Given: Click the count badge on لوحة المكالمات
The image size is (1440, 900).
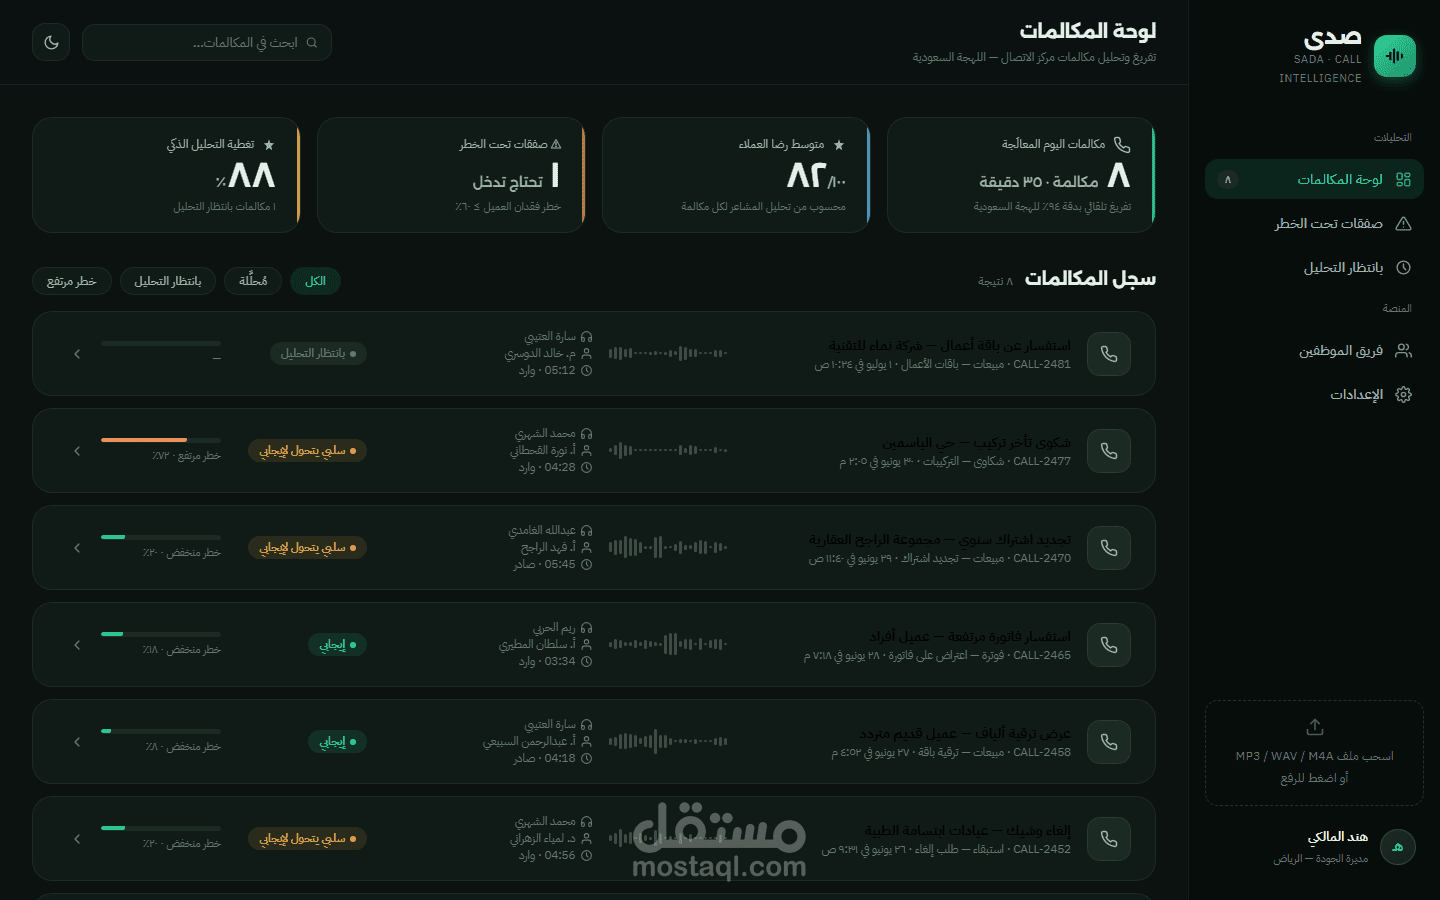Looking at the screenshot, I should tap(1228, 179).
